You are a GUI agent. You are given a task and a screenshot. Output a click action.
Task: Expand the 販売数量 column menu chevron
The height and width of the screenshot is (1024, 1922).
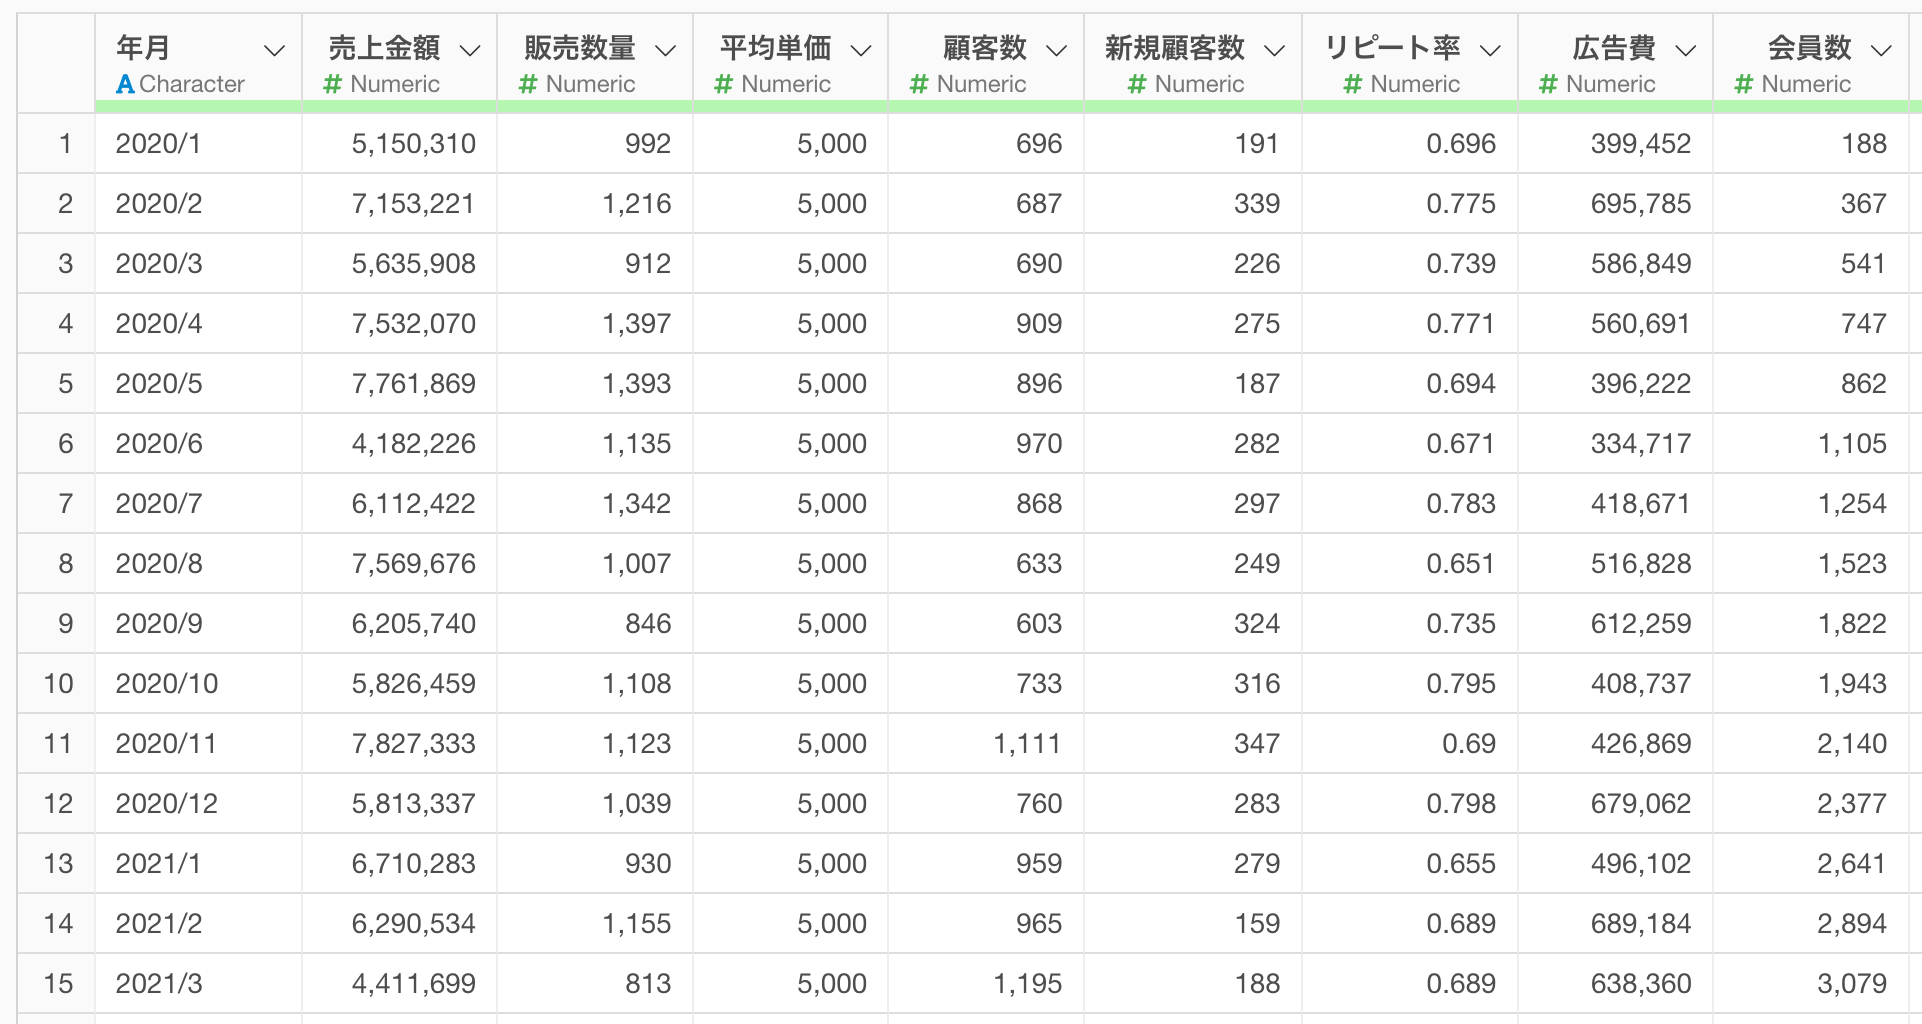(x=665, y=50)
